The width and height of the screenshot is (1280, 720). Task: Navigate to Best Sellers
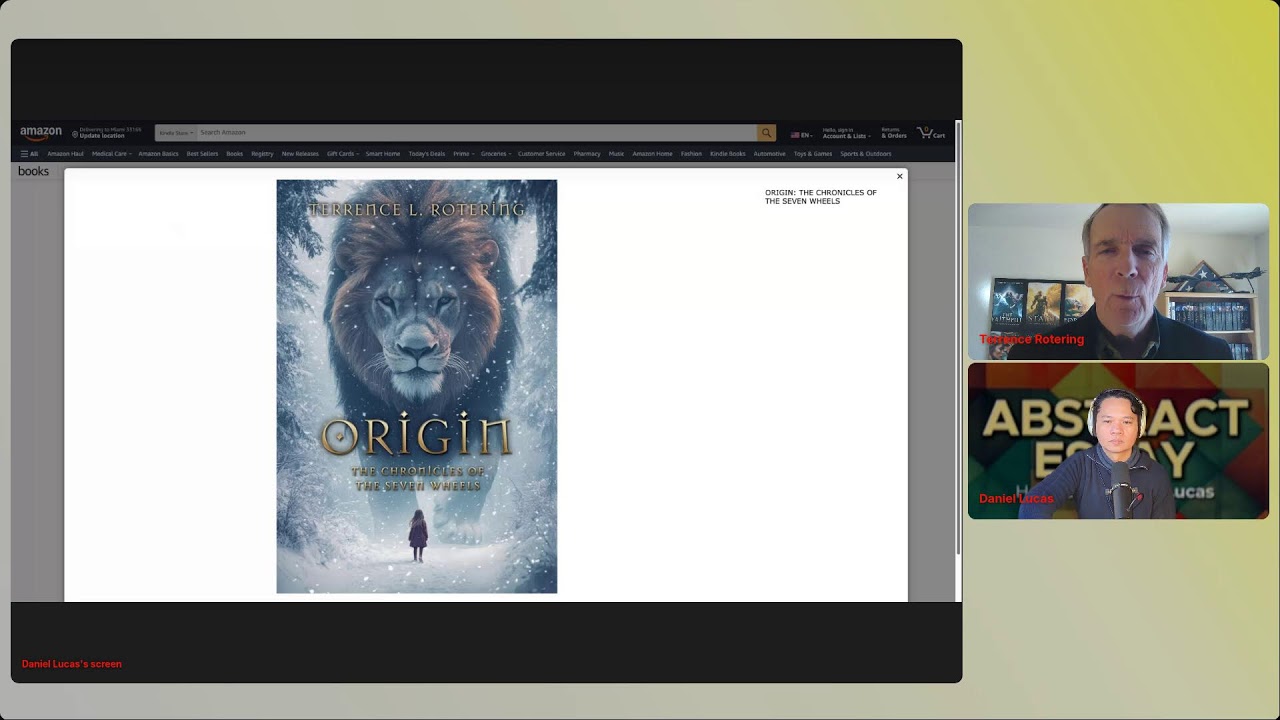[202, 154]
